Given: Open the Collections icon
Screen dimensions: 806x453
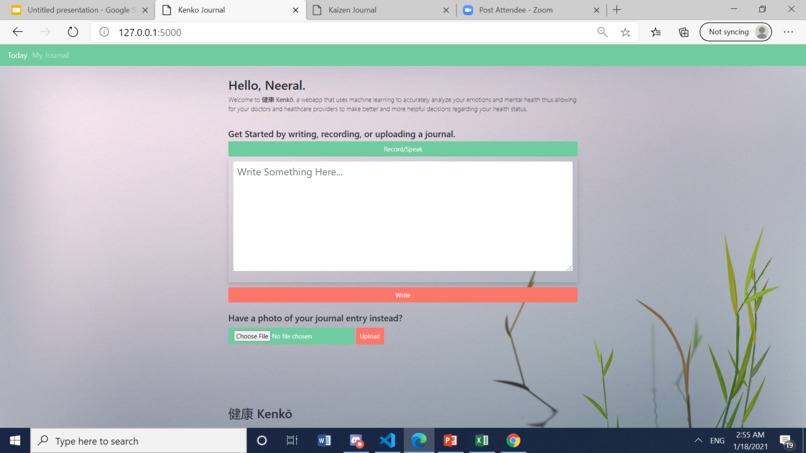Looking at the screenshot, I should pos(683,32).
